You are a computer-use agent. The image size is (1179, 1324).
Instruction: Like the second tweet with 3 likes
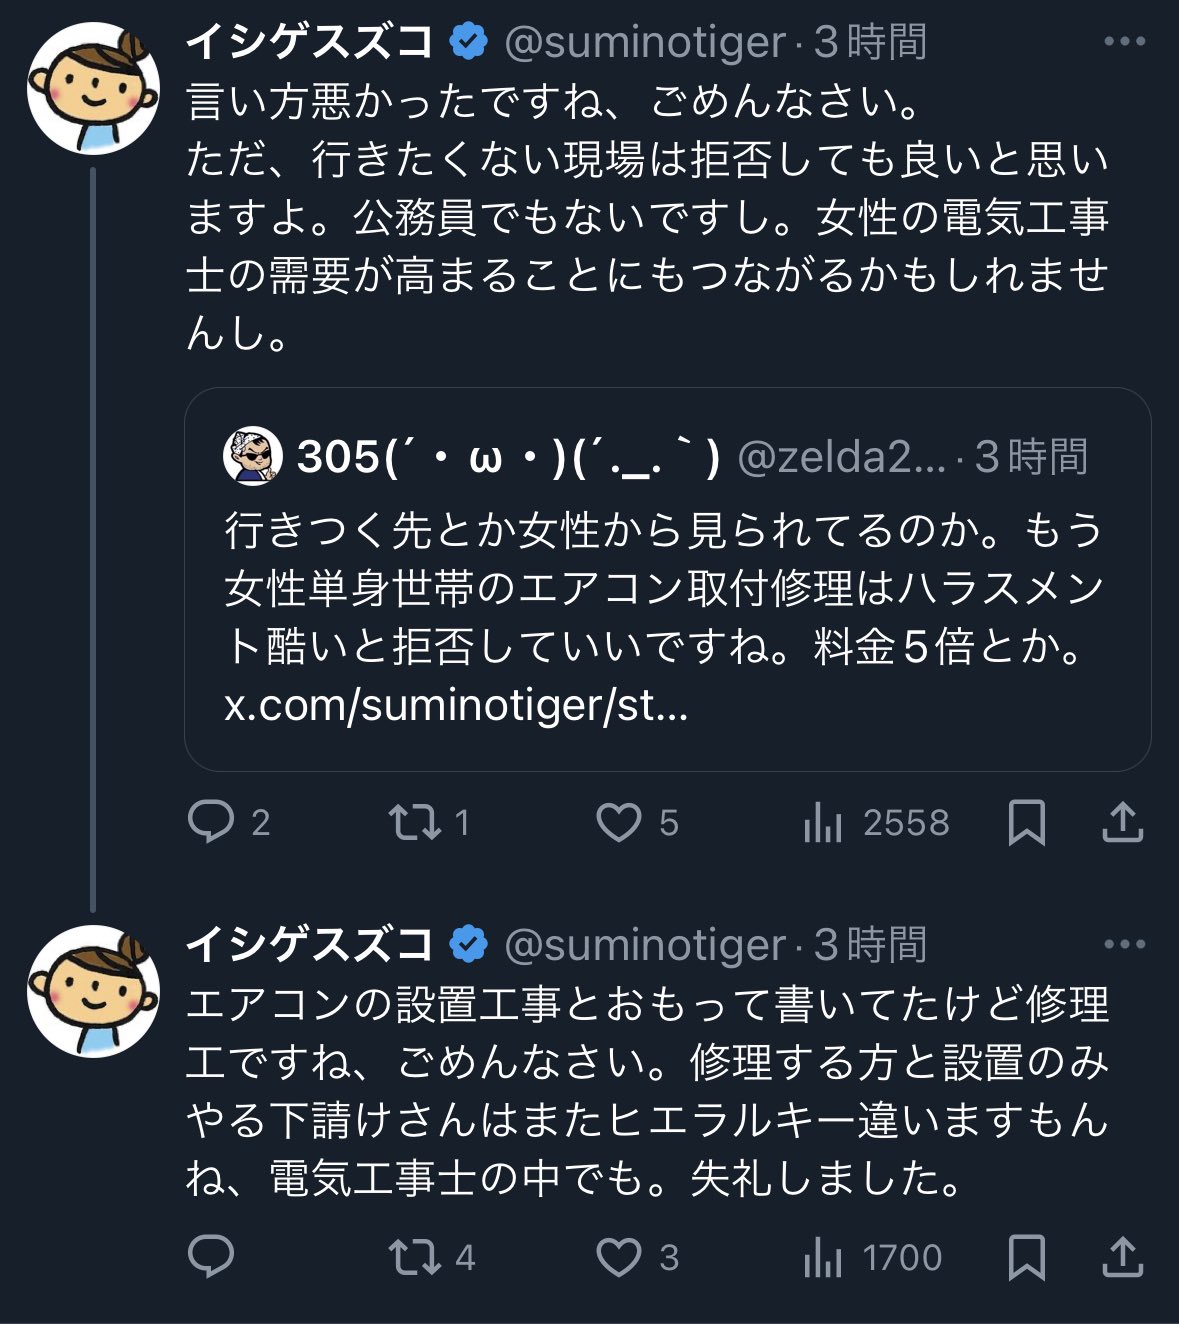coord(619,1257)
